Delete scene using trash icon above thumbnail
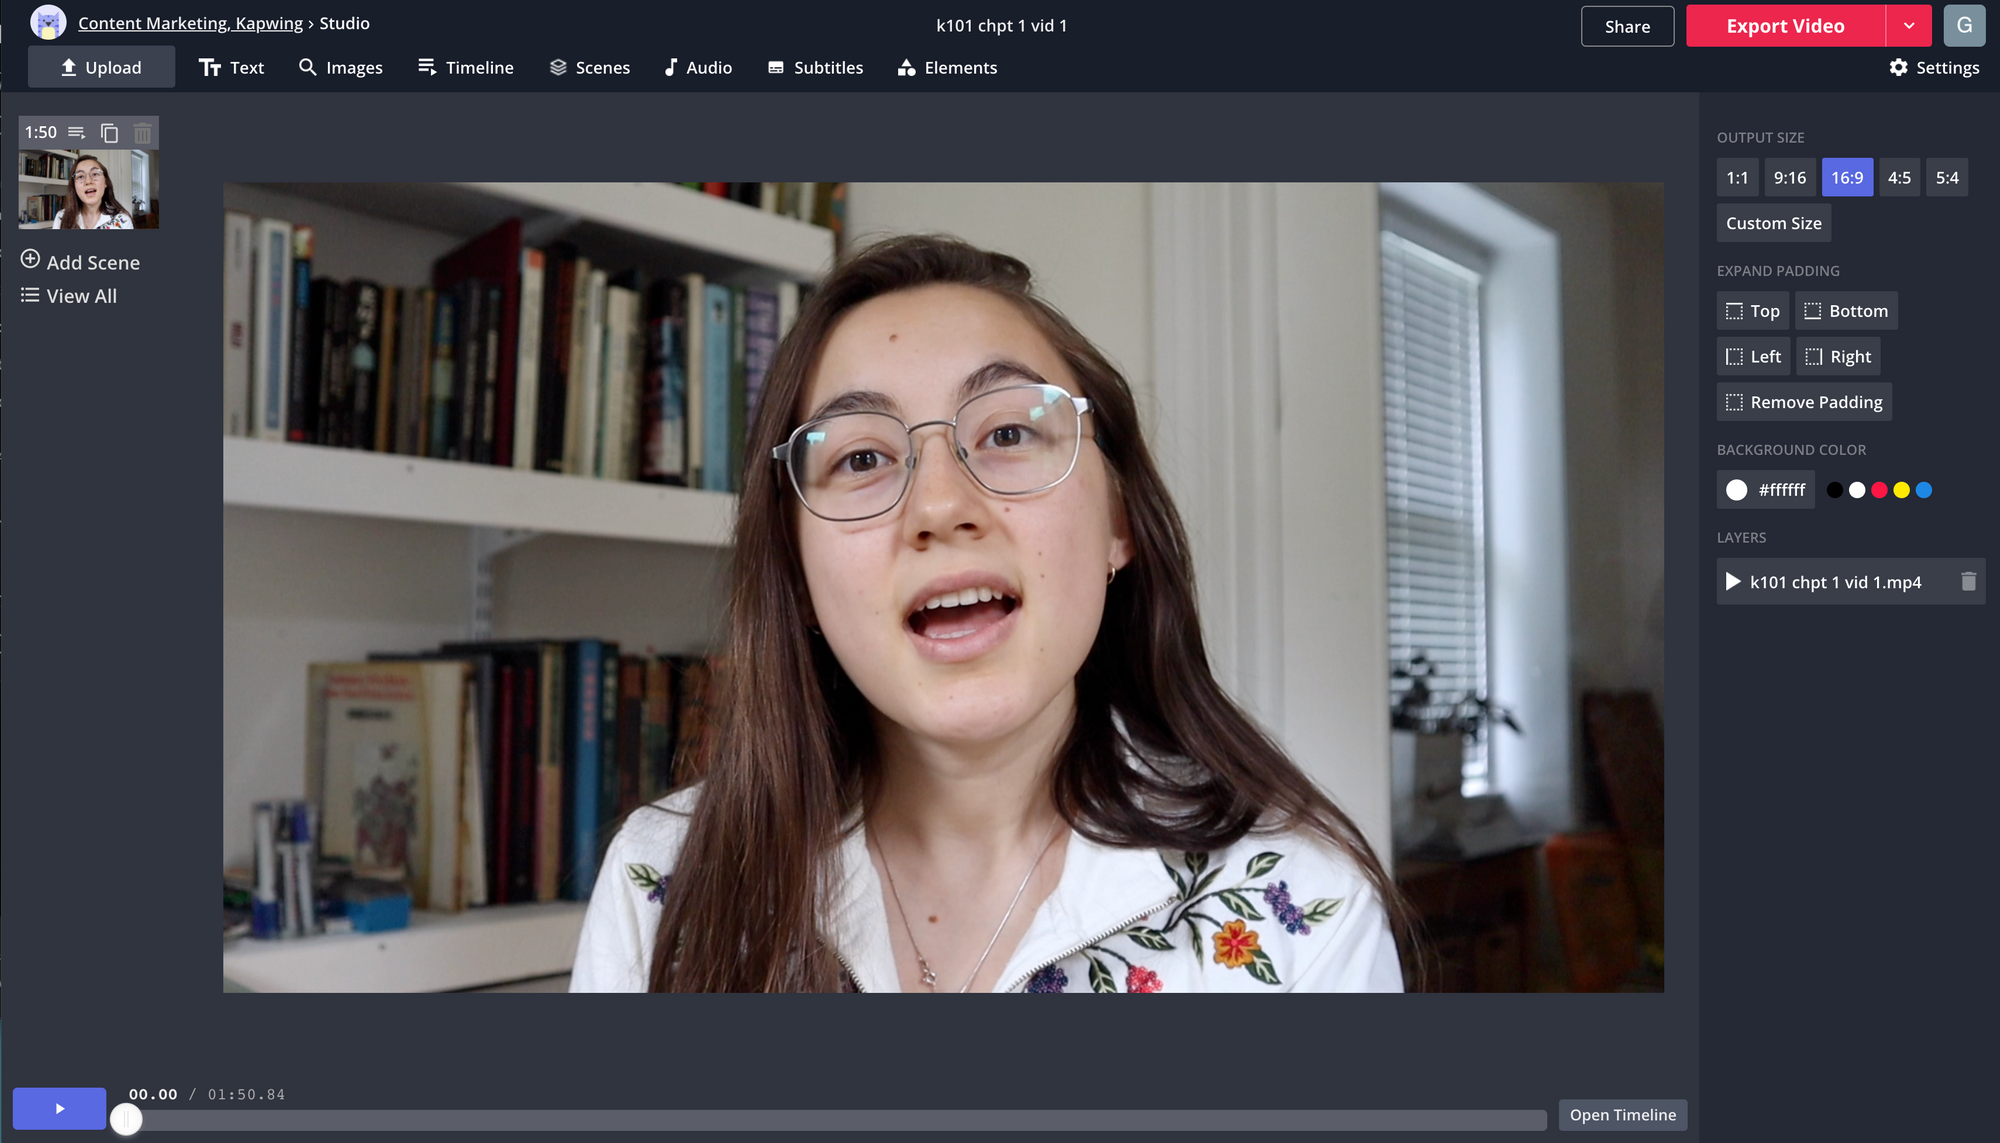 coord(143,133)
